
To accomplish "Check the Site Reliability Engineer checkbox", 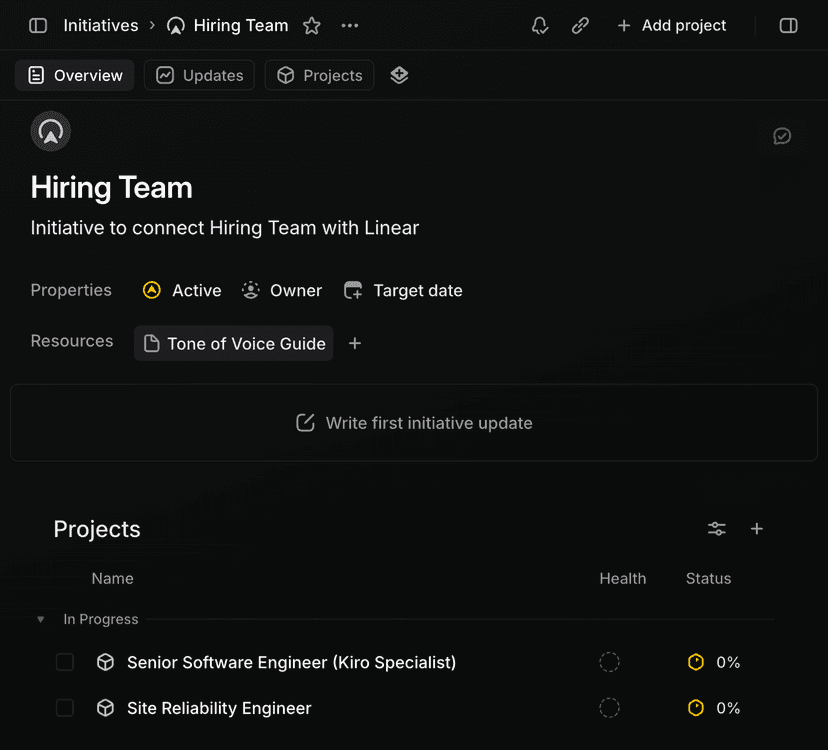I will [65, 708].
